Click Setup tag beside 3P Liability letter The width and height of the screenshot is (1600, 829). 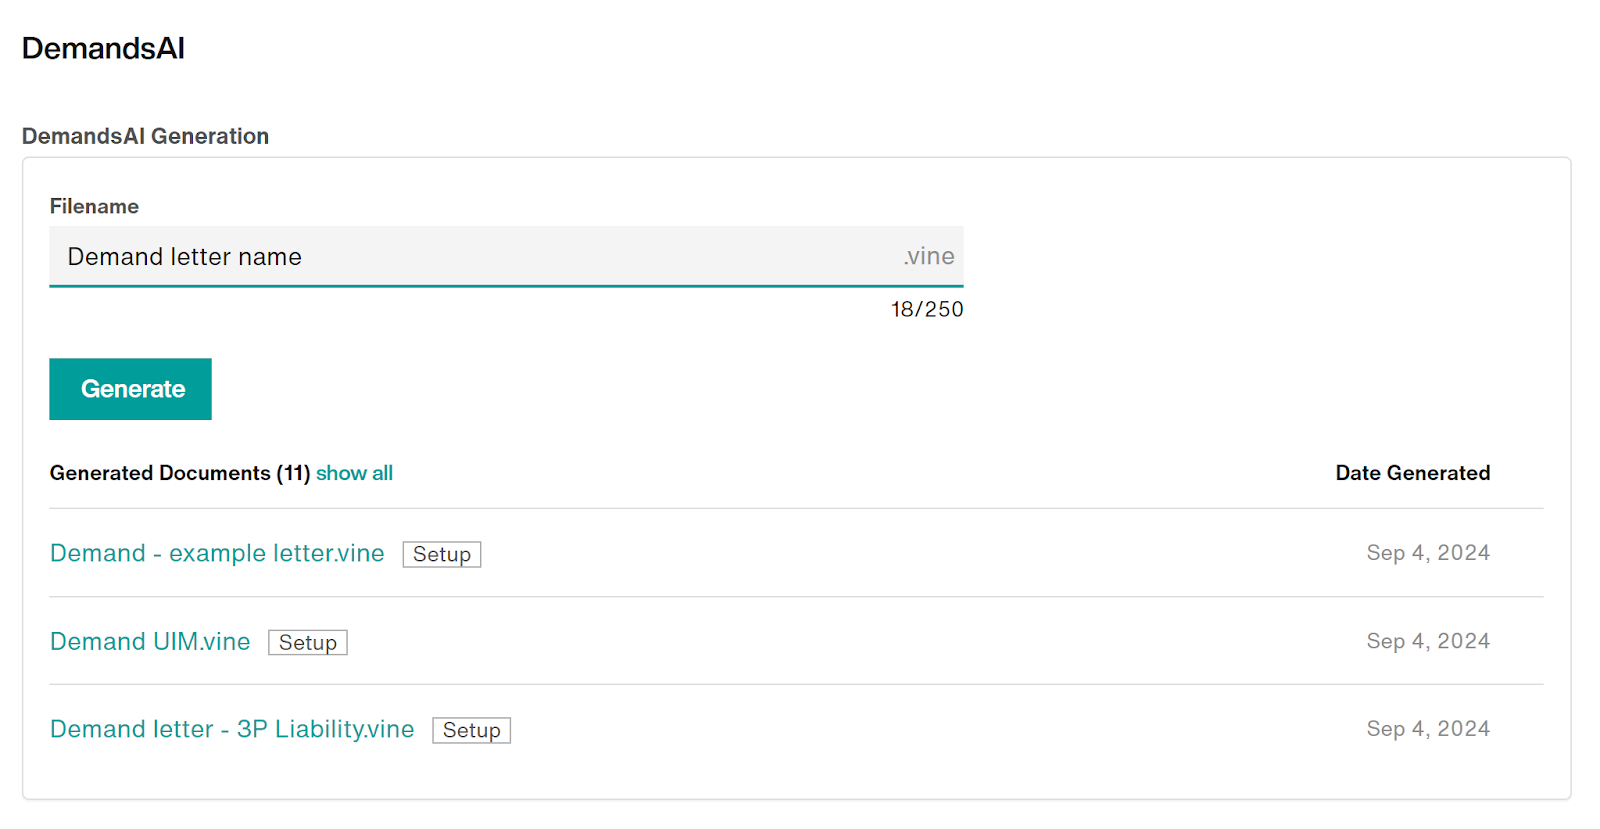(471, 730)
